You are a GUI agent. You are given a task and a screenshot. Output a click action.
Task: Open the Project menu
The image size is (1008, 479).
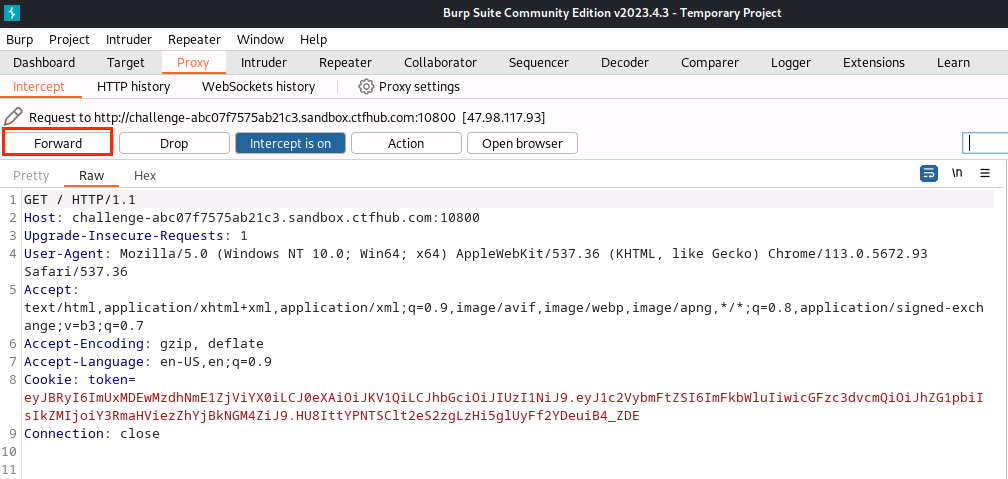tap(69, 40)
